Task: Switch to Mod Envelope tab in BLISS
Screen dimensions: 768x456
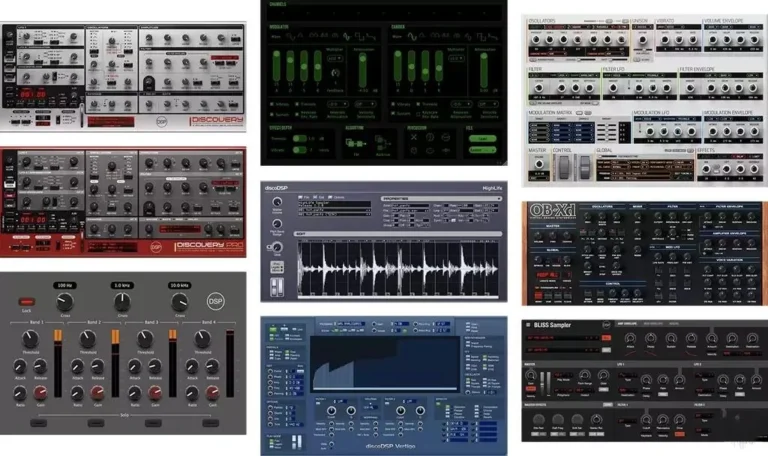Action: pyautogui.click(x=653, y=324)
